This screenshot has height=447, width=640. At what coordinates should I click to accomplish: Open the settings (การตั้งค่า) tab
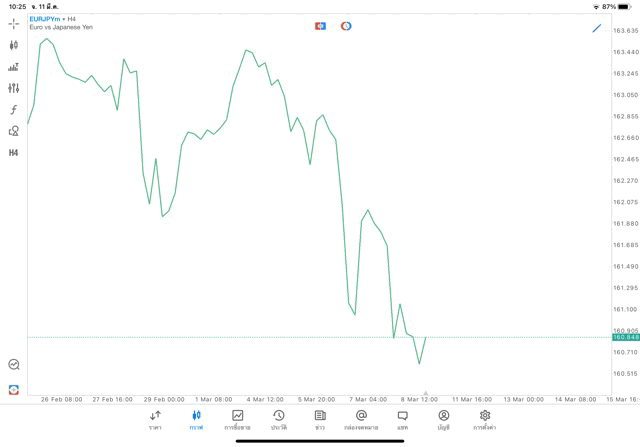pyautogui.click(x=485, y=419)
